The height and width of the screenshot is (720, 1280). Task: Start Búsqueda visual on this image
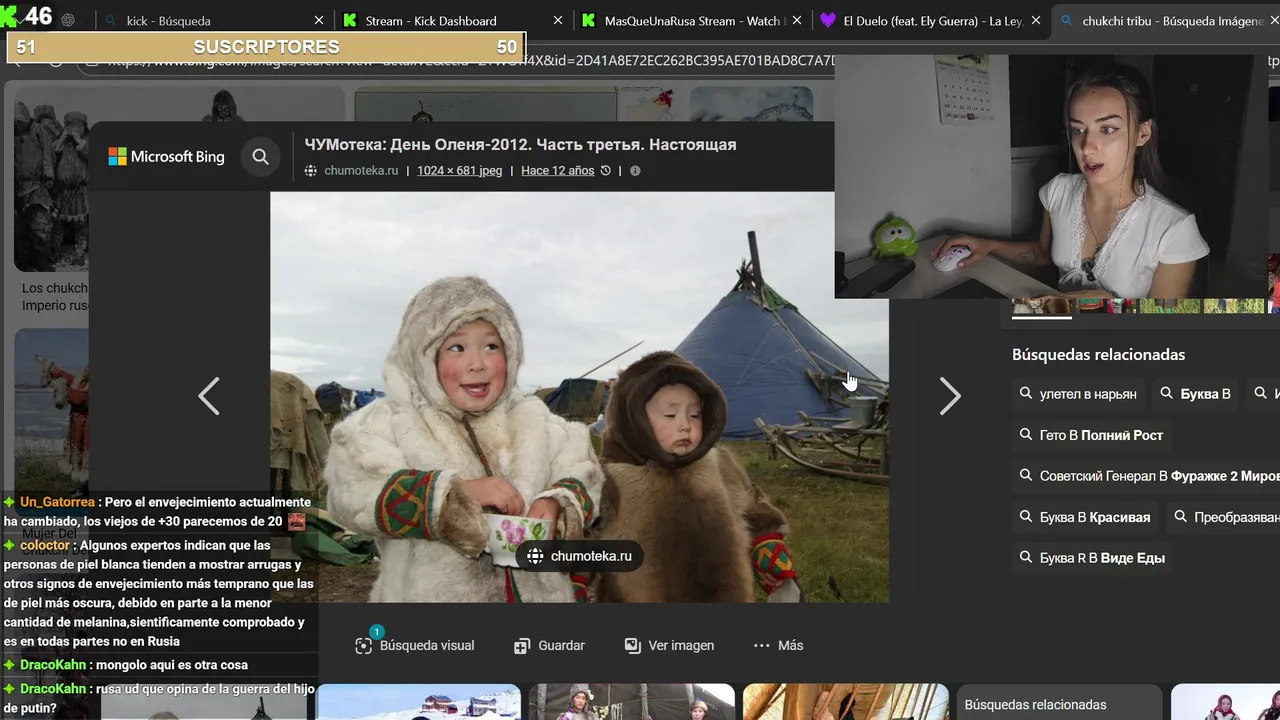pyautogui.click(x=415, y=645)
